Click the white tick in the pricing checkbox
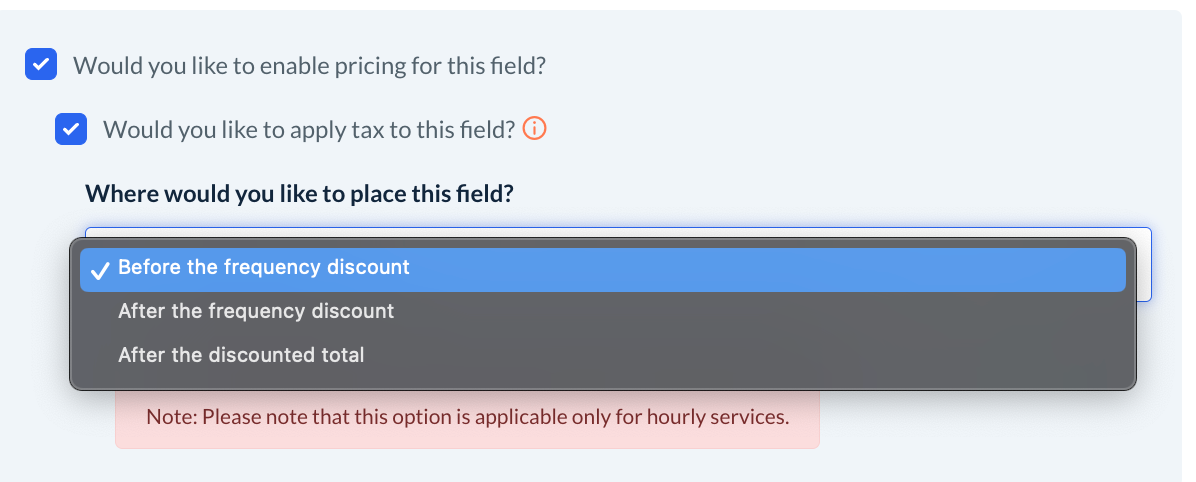Image resolution: width=1196 pixels, height=482 pixels. (41, 66)
